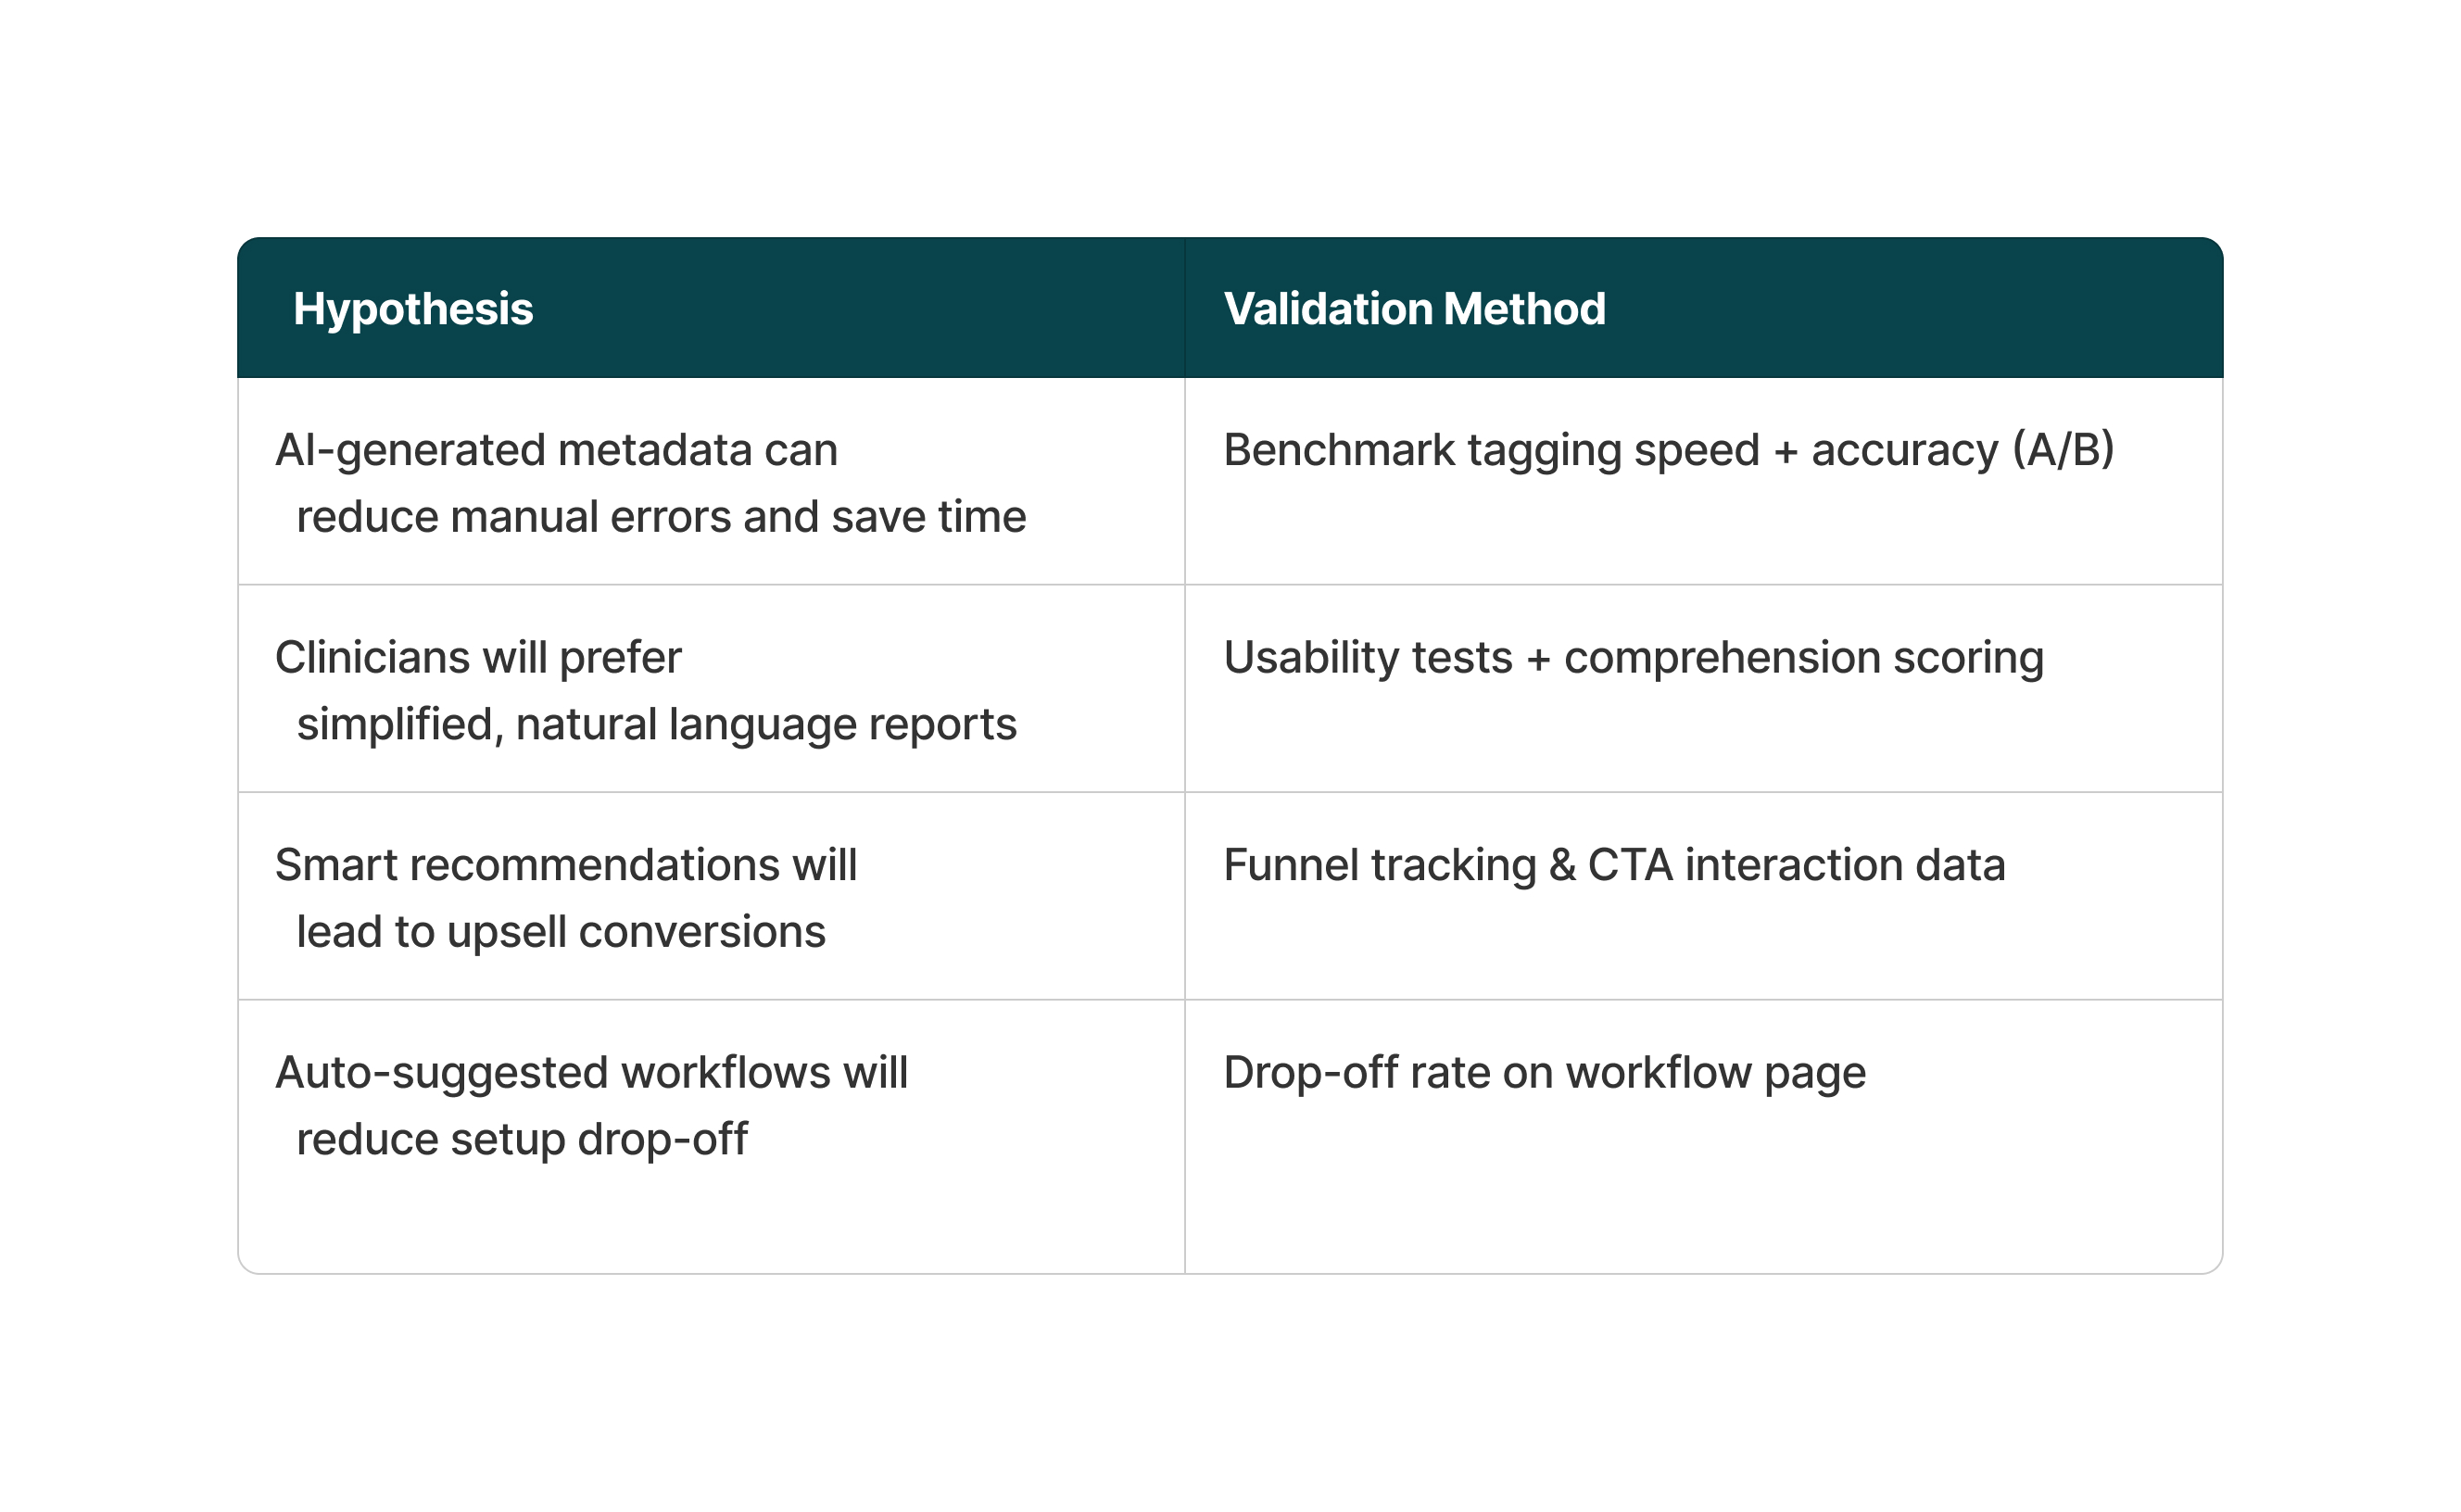Select Drop-off rate on workflow page cell
2461x1512 pixels.
1704,1137
